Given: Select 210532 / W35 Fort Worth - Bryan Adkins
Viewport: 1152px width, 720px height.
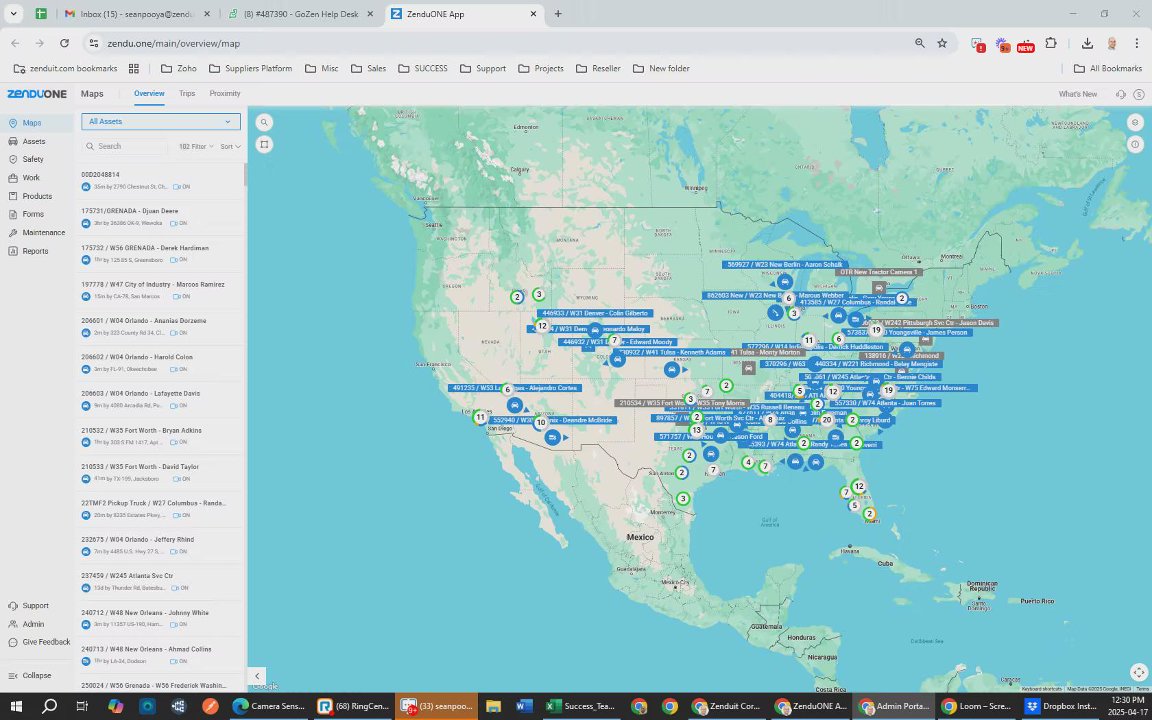Looking at the screenshot, I should (159, 436).
